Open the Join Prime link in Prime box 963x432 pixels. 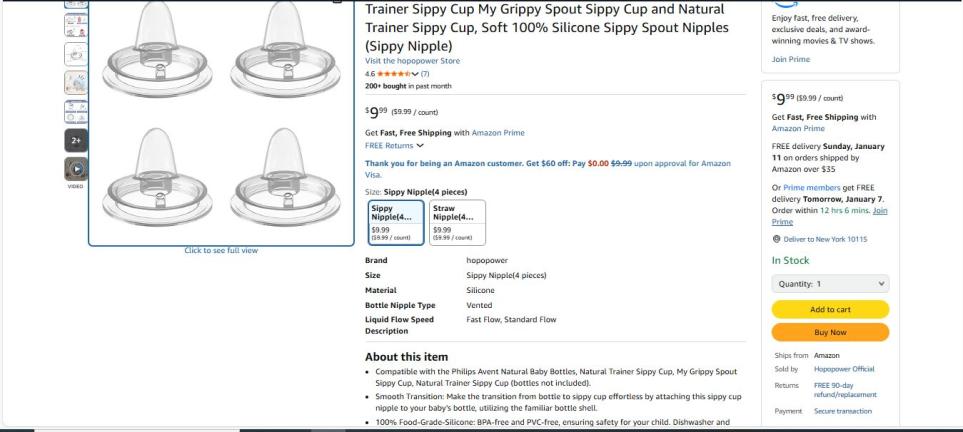point(789,59)
